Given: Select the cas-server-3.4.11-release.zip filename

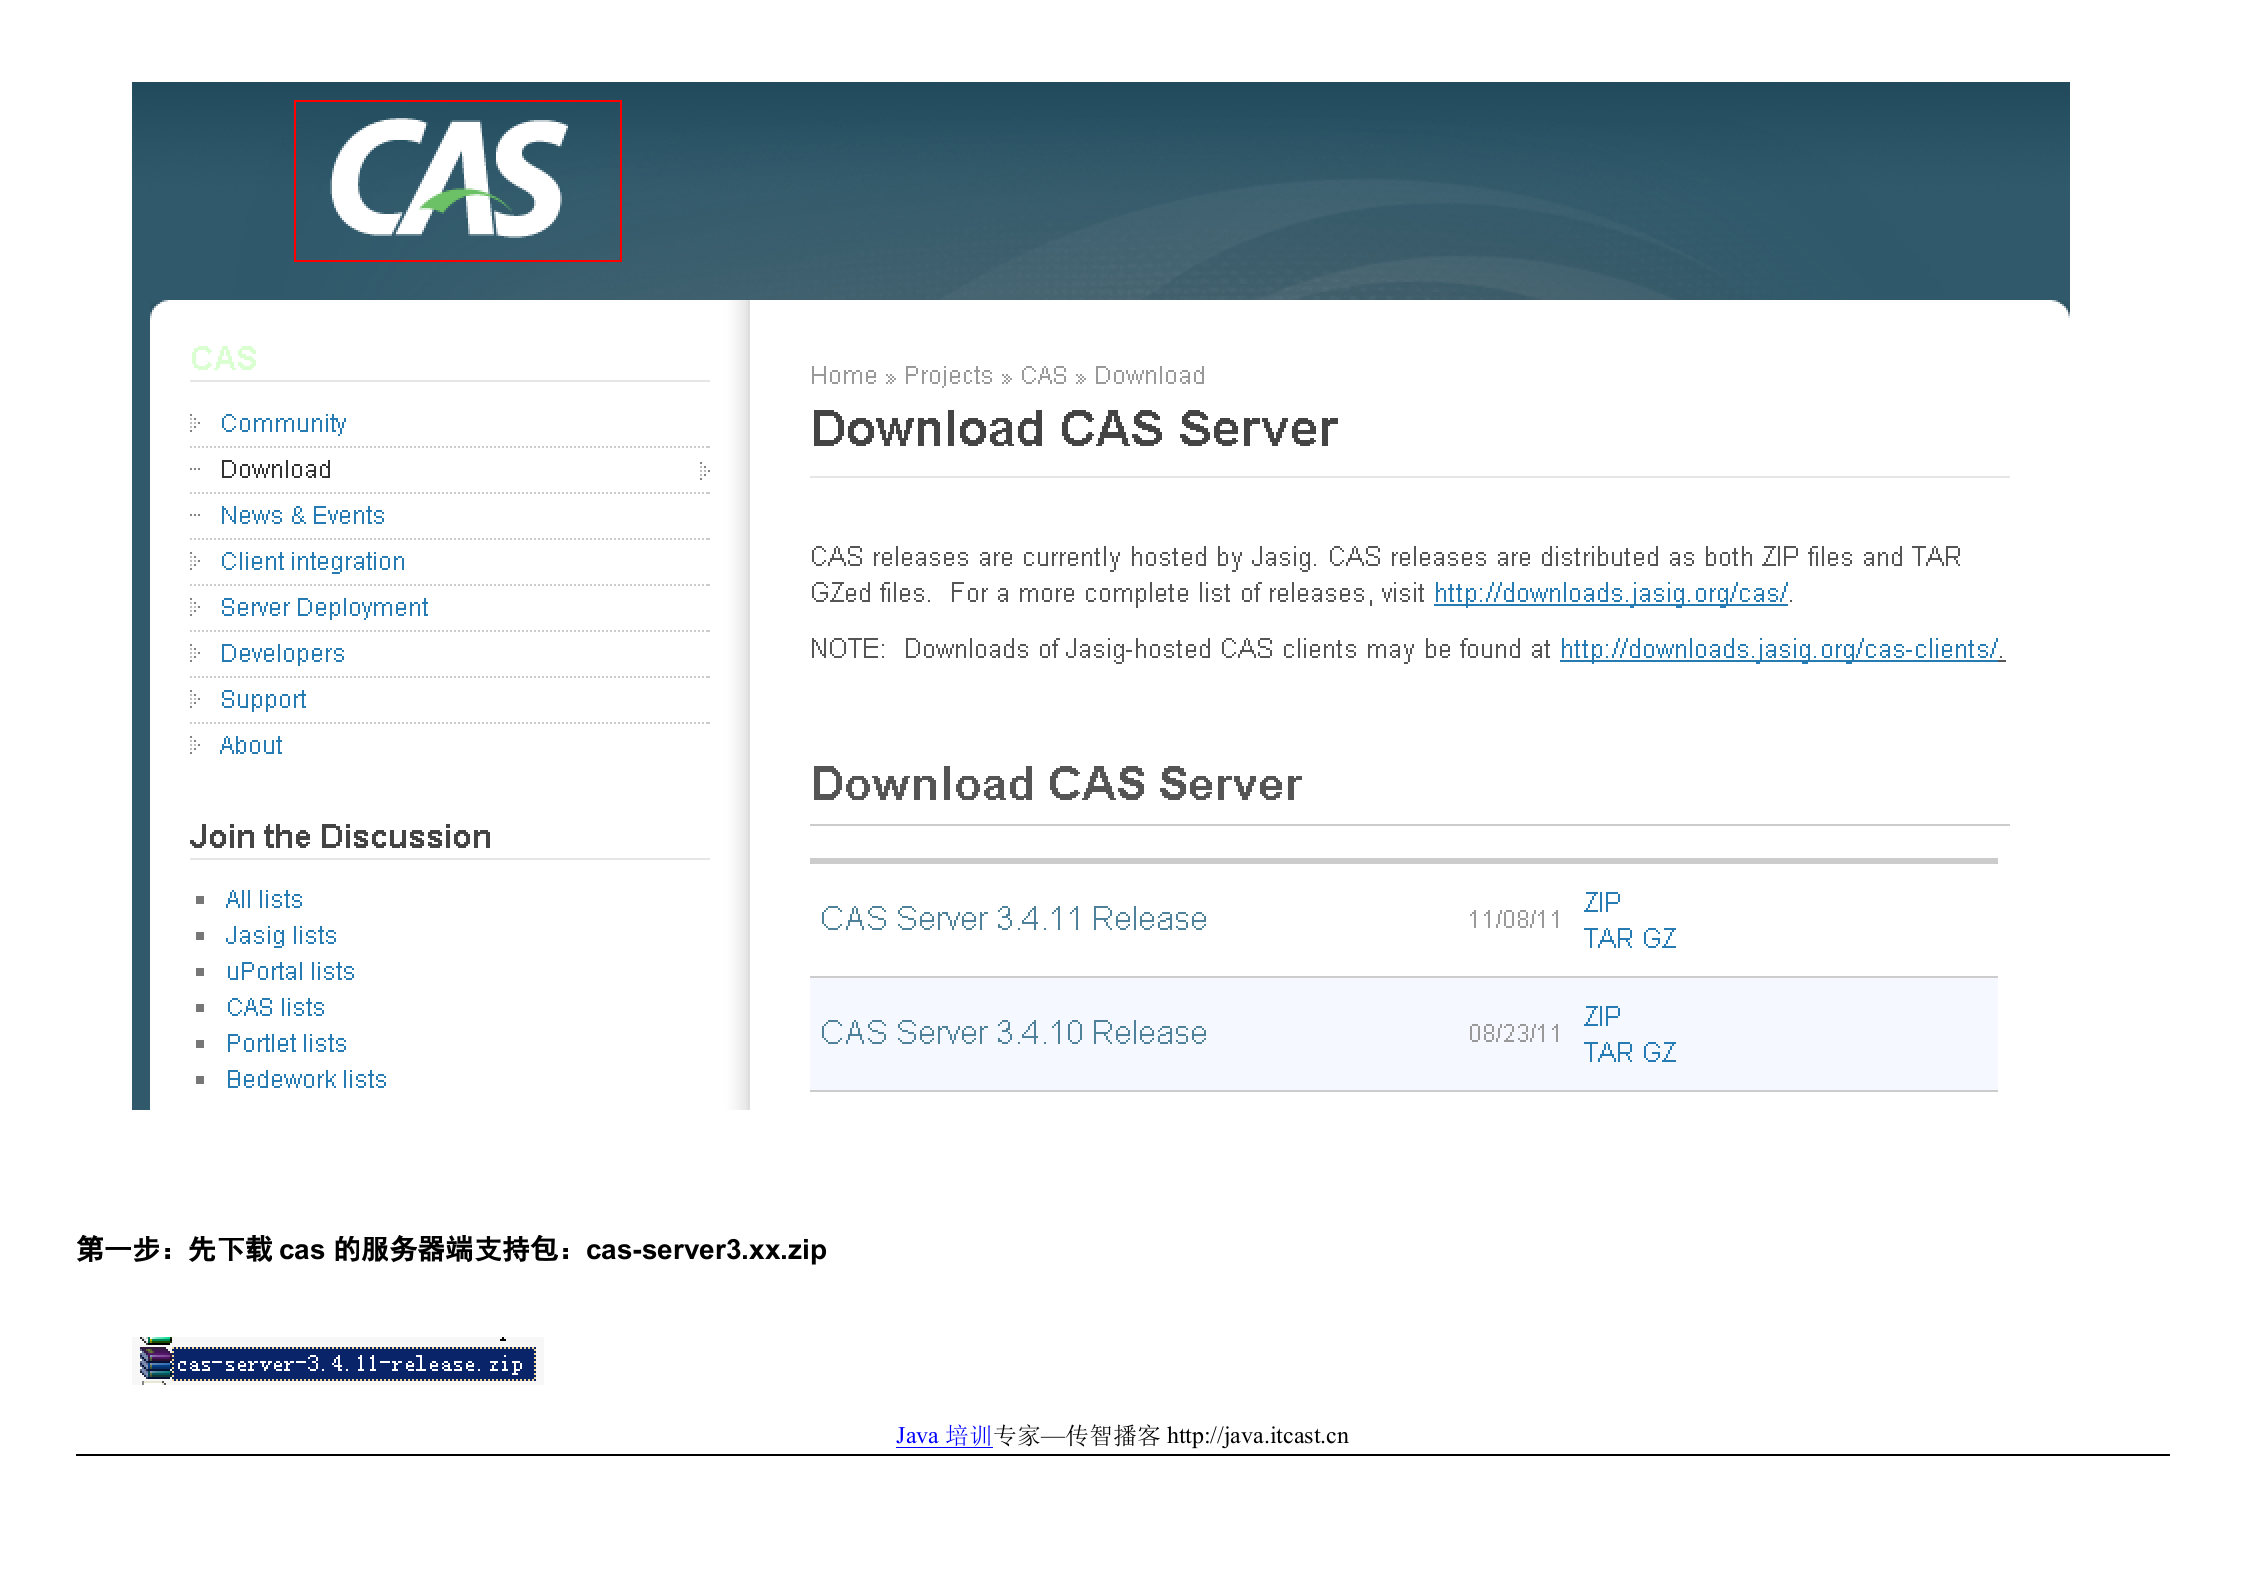Looking at the screenshot, I should click(x=350, y=1364).
